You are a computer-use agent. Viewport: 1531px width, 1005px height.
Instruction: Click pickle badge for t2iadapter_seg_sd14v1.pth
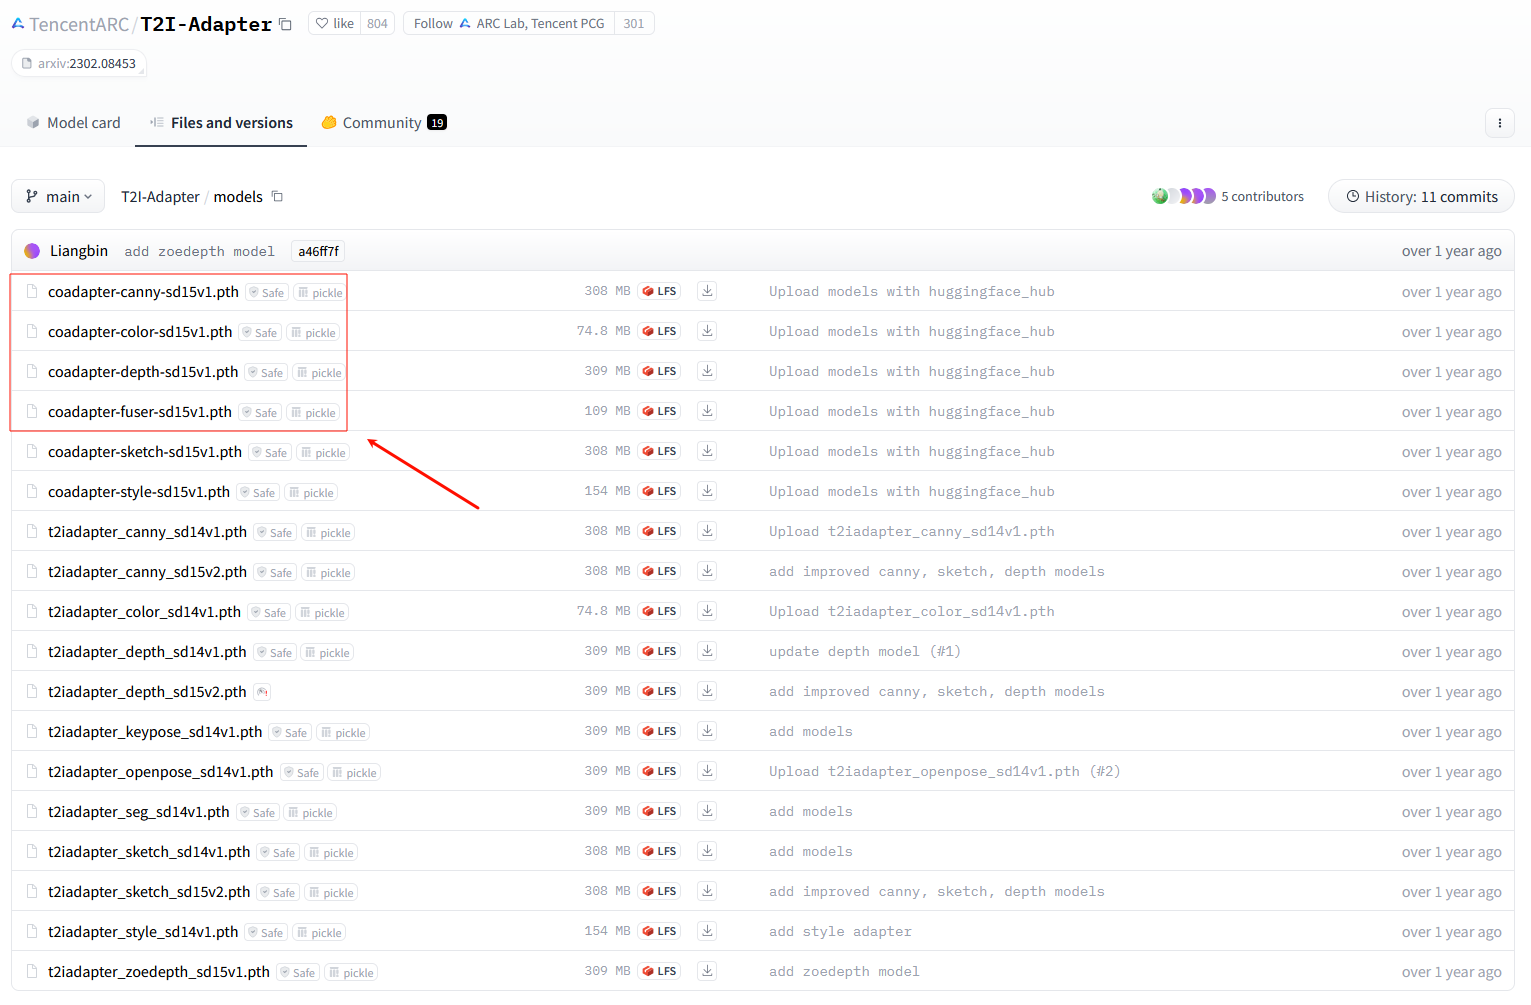(310, 813)
